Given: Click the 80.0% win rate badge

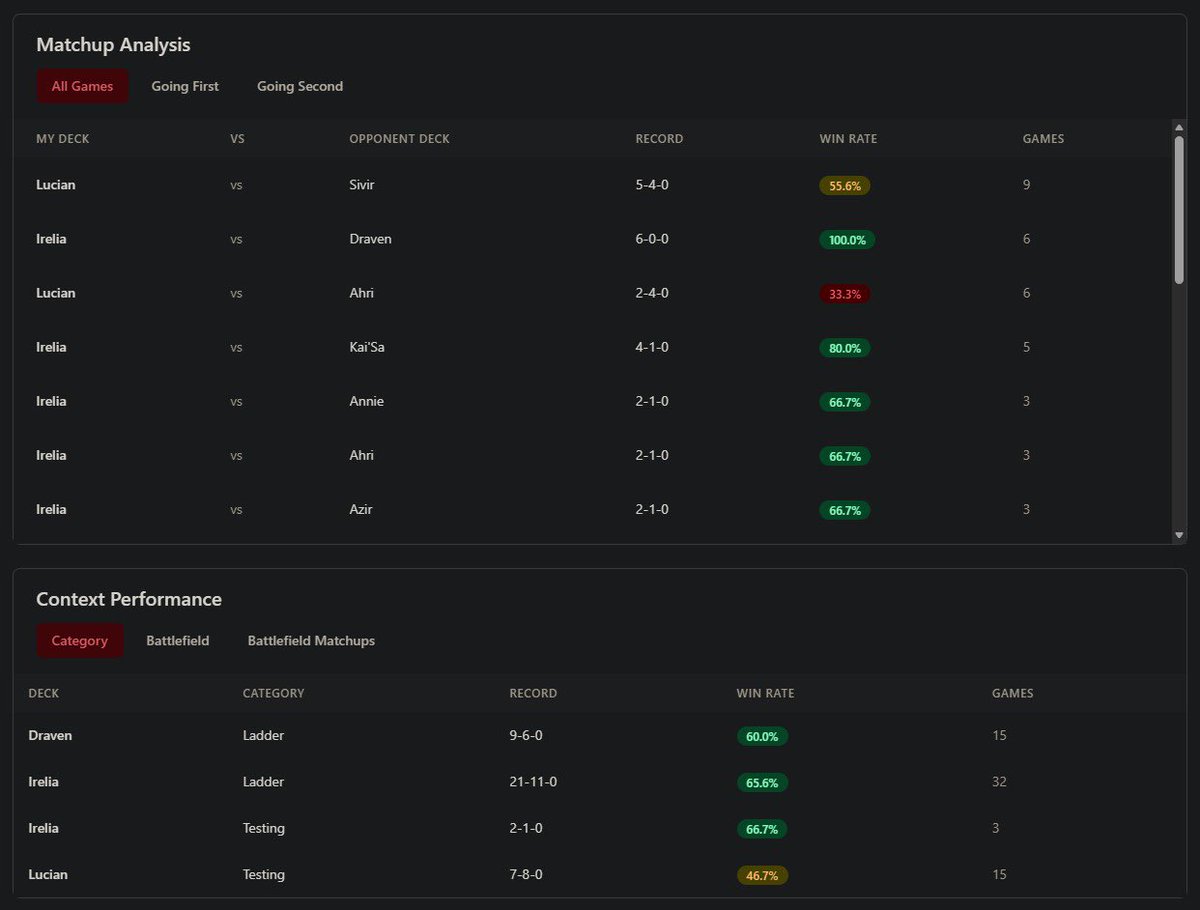Looking at the screenshot, I should click(845, 348).
